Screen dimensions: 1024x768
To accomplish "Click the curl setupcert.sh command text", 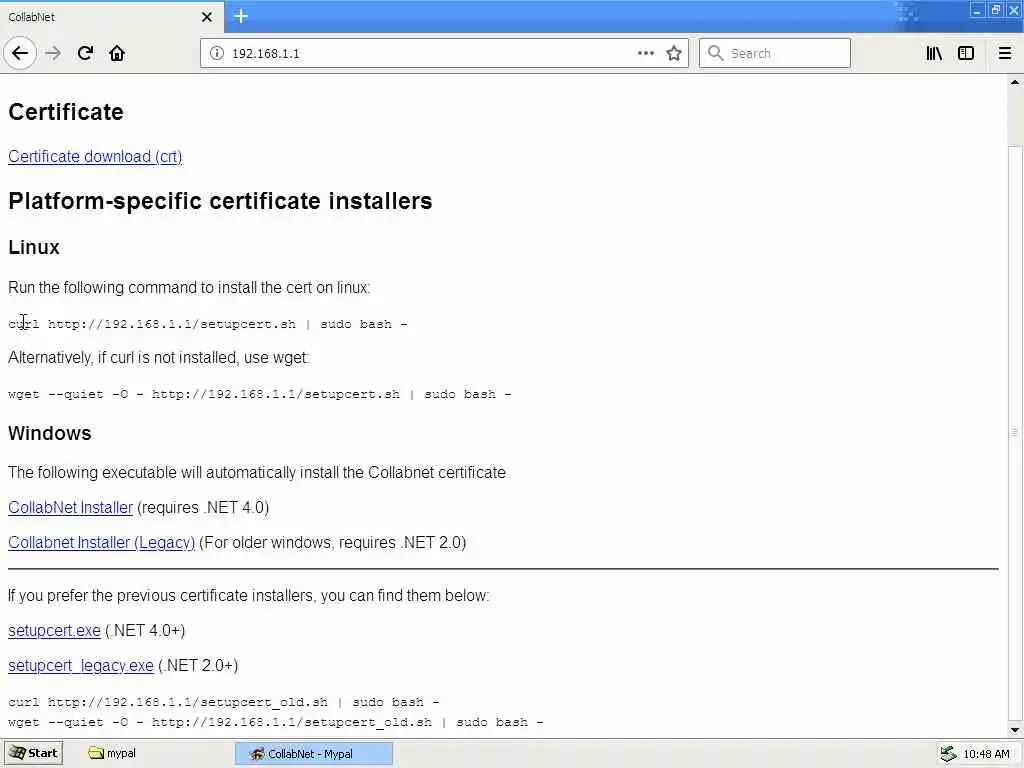I will click(x=208, y=324).
